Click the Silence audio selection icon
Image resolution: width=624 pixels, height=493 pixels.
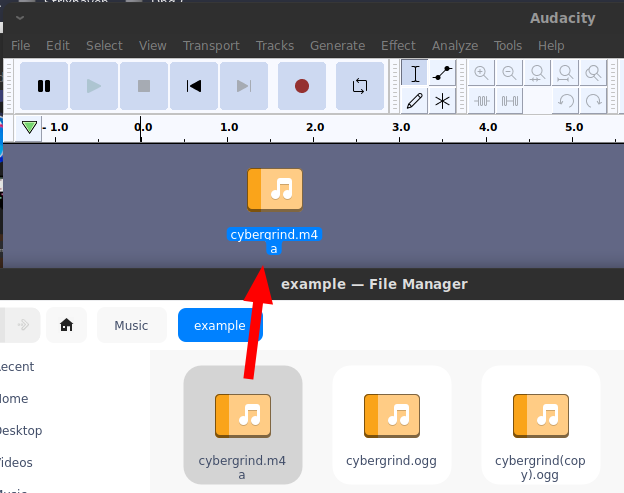pyautogui.click(x=509, y=101)
